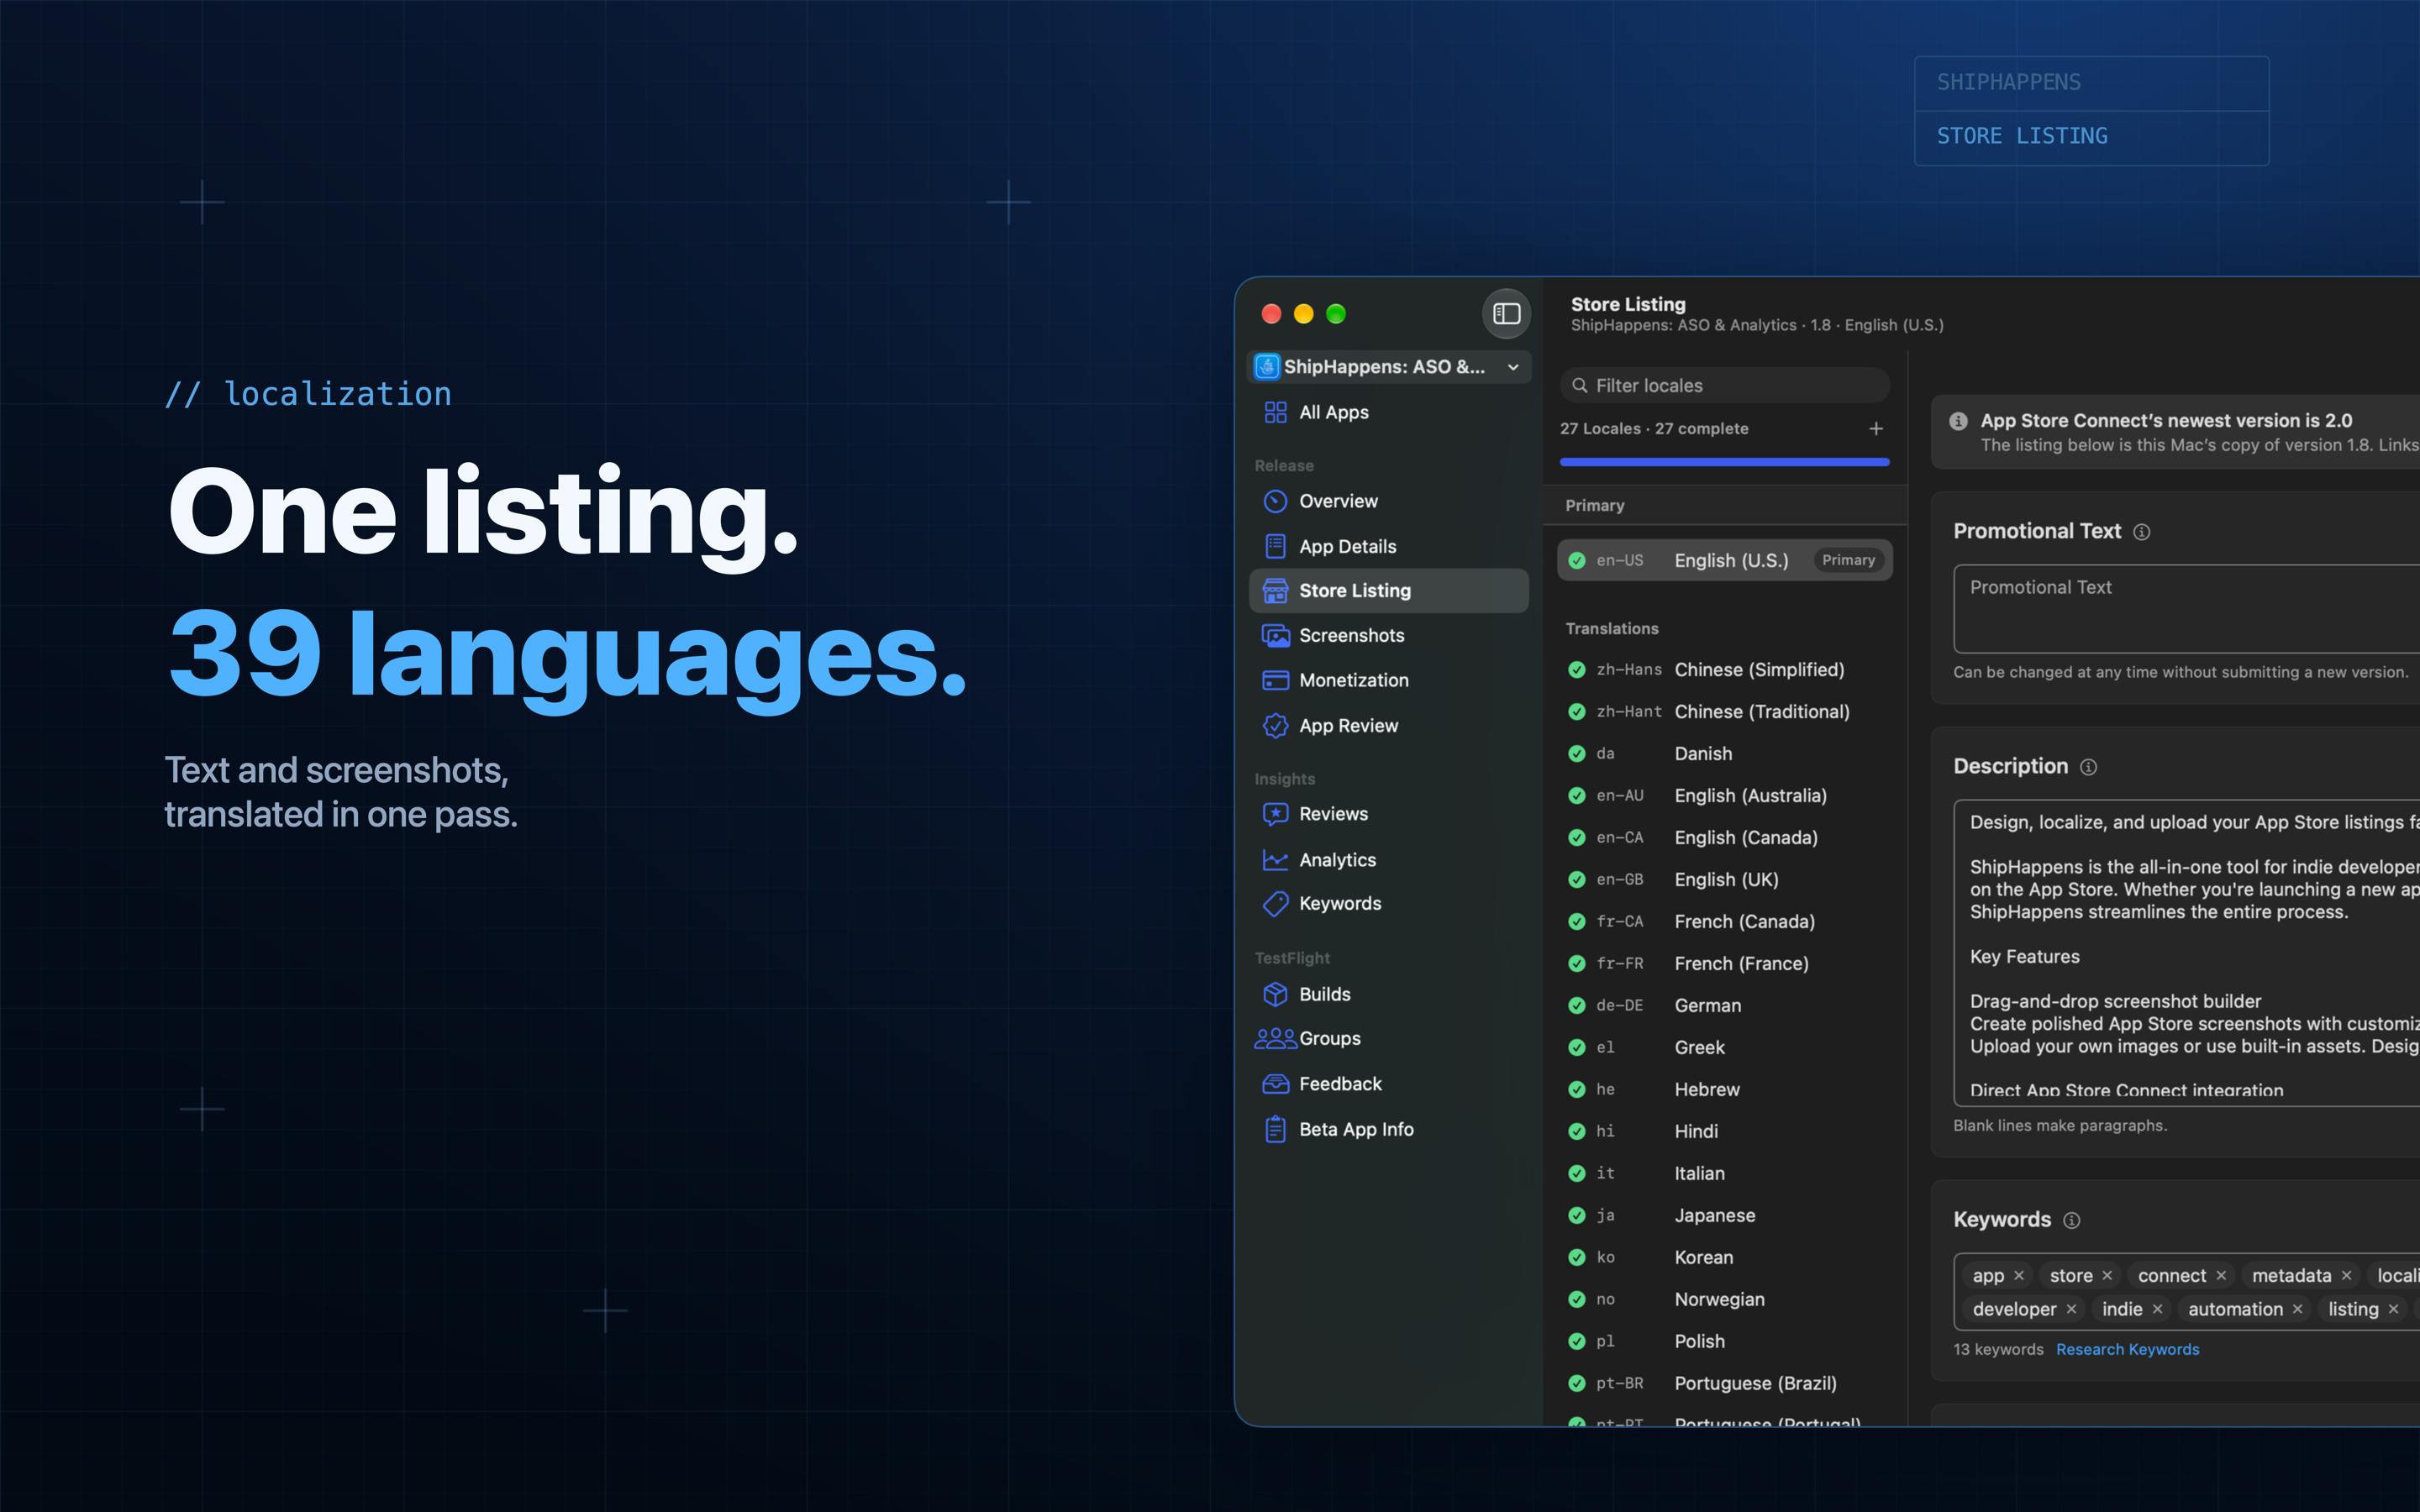This screenshot has width=2420, height=1512.
Task: Choose the Japanese translation
Action: [1725, 1216]
